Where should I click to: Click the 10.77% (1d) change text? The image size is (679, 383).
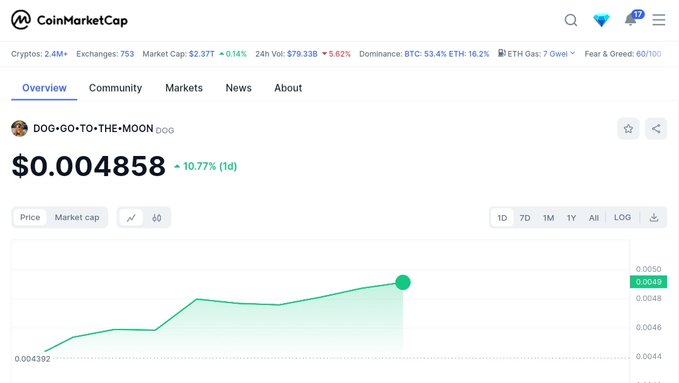[205, 166]
